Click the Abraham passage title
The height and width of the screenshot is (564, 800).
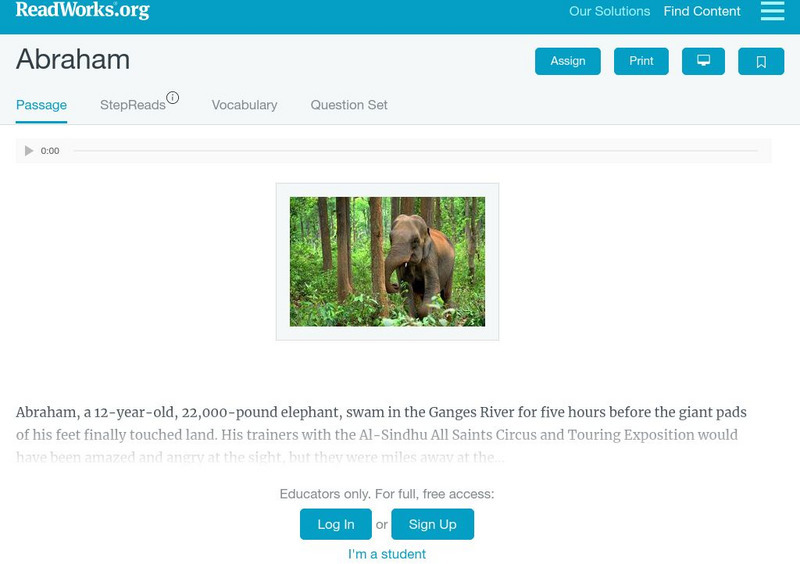click(x=73, y=60)
